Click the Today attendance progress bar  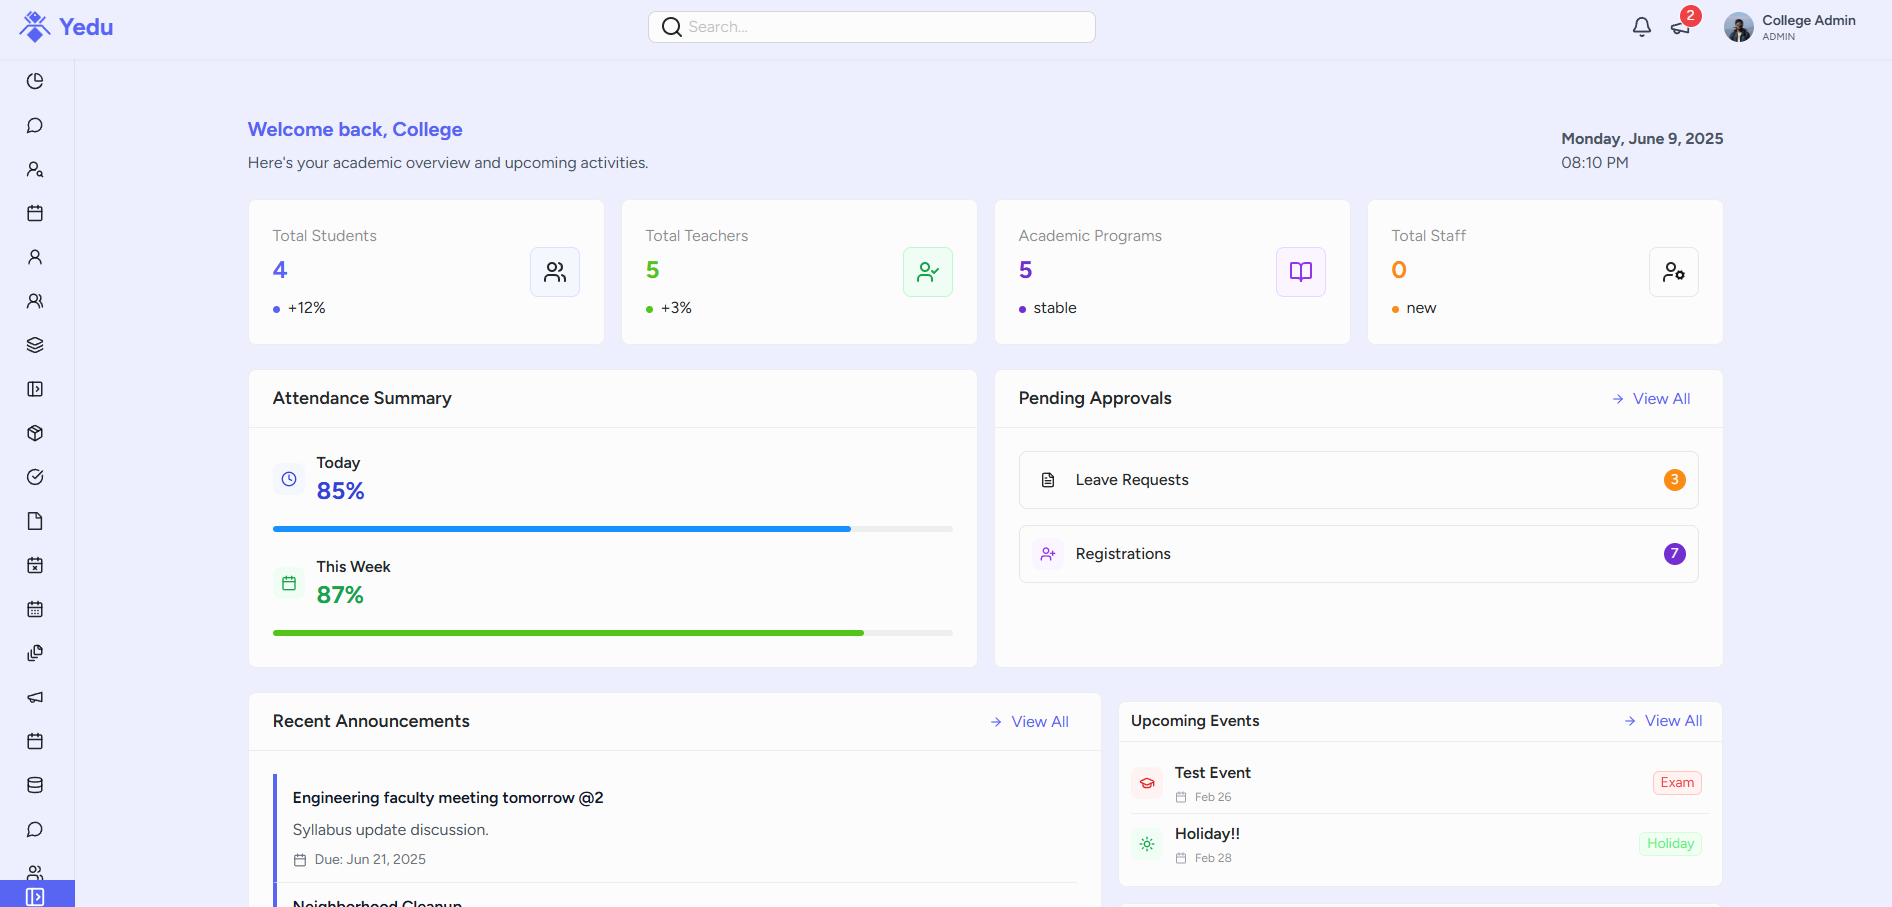click(x=612, y=529)
